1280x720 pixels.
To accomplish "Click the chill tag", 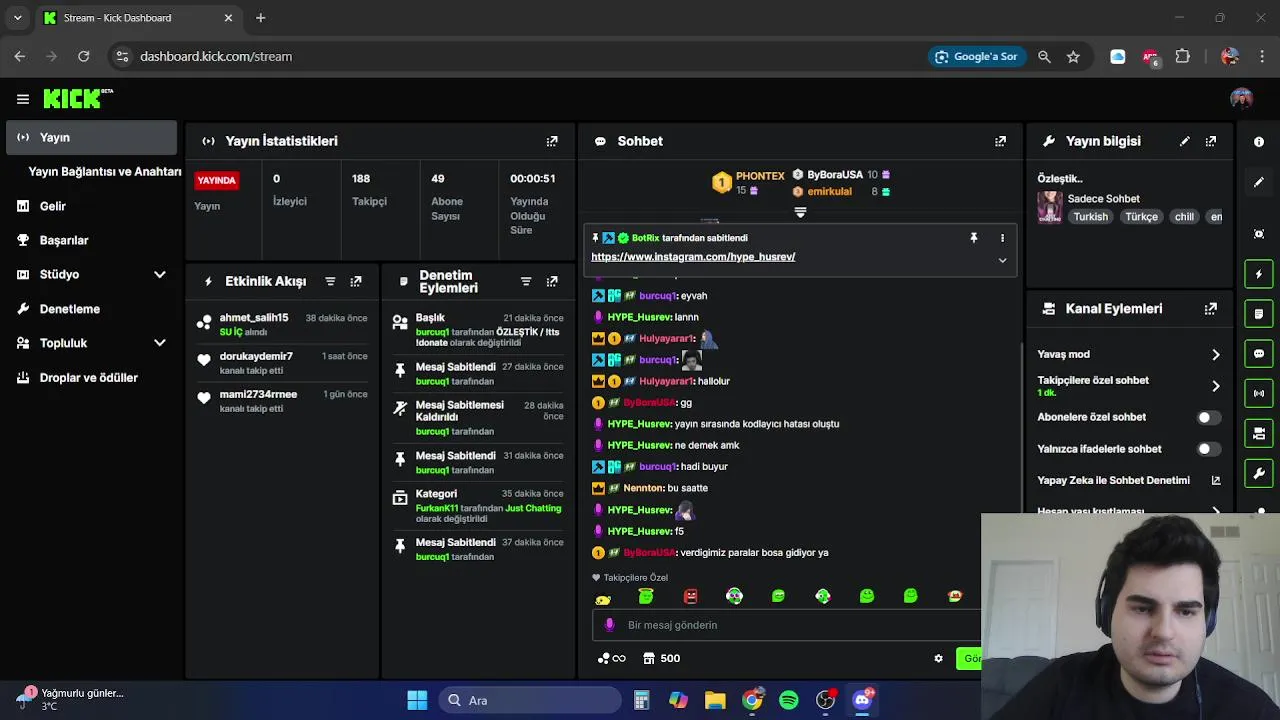I will pos(1184,217).
